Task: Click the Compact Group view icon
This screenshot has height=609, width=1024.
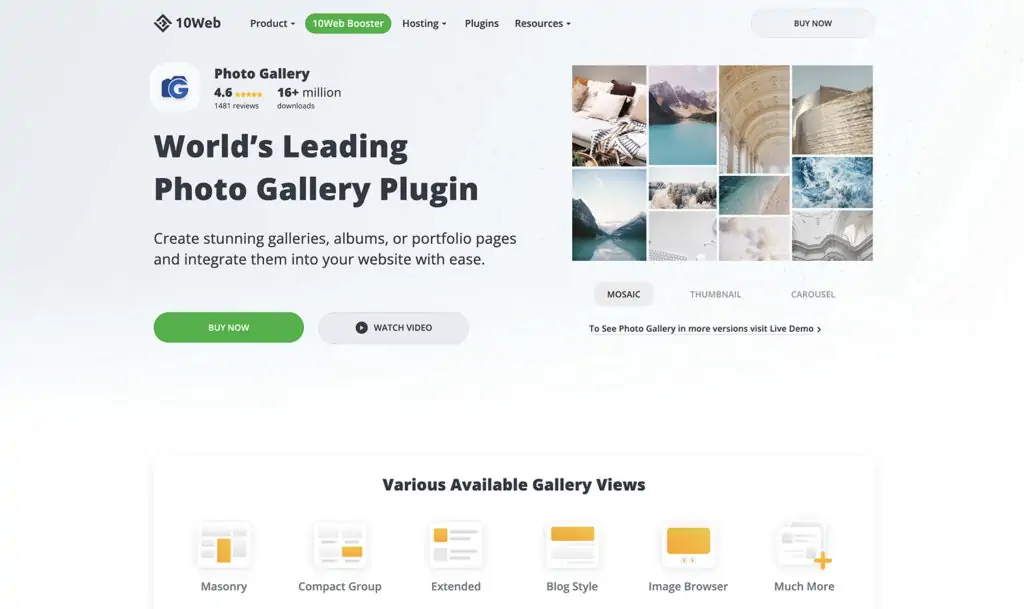Action: coord(340,544)
